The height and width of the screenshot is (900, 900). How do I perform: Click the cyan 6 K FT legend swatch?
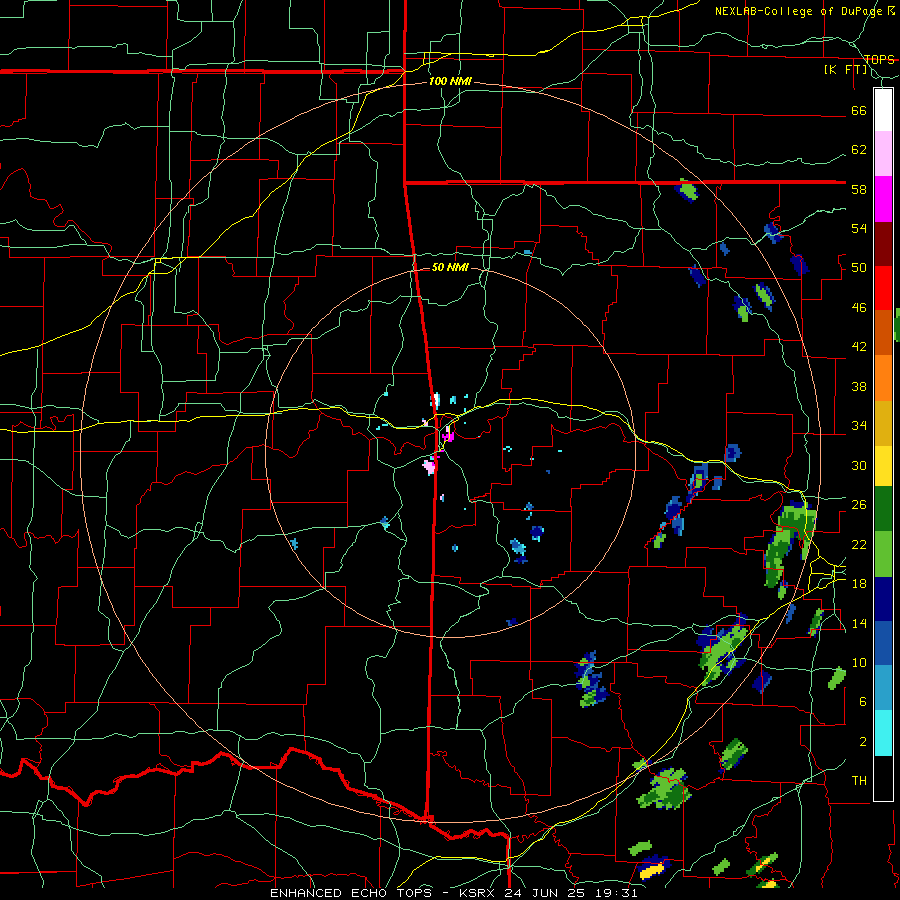click(x=883, y=733)
